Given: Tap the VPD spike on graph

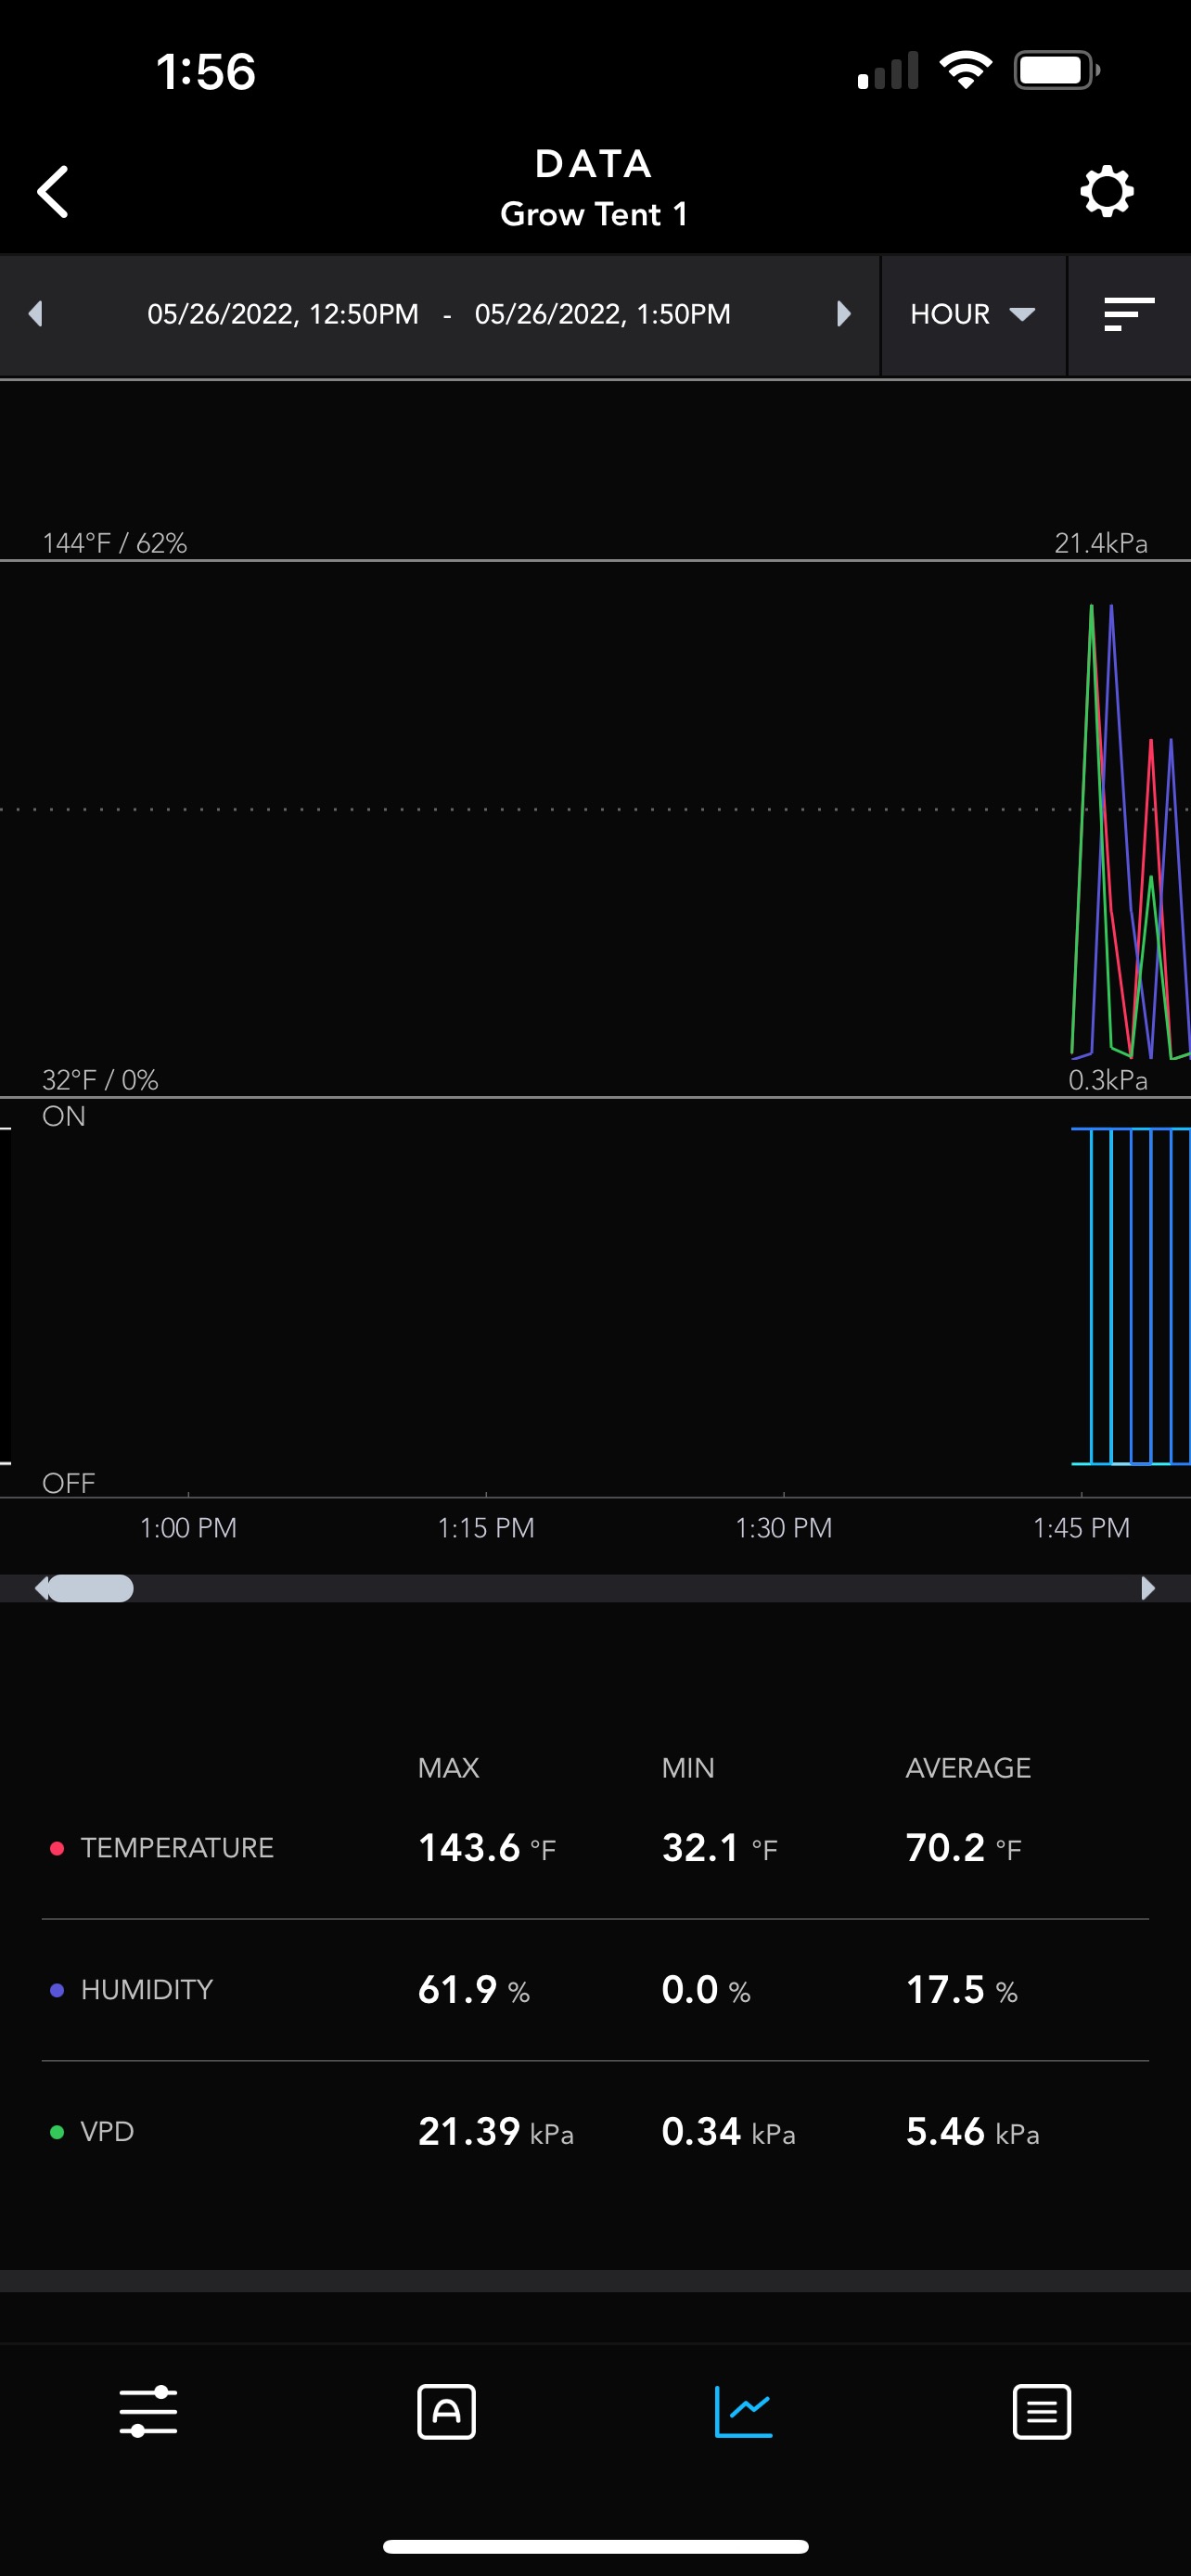Looking at the screenshot, I should [1090, 620].
